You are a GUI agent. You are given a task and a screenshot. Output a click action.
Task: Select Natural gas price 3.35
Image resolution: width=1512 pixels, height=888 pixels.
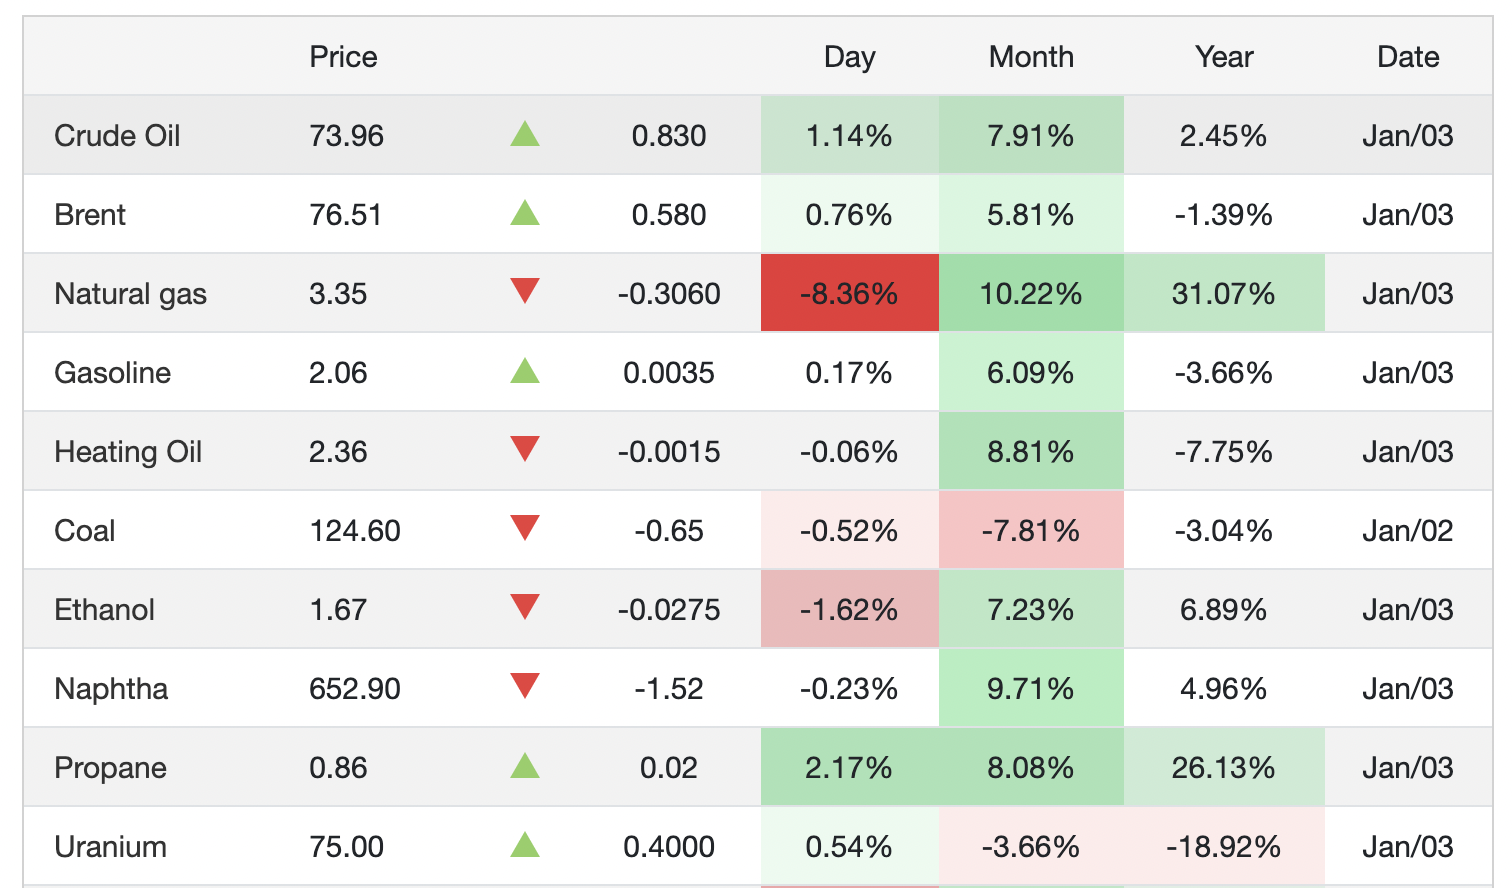click(338, 294)
